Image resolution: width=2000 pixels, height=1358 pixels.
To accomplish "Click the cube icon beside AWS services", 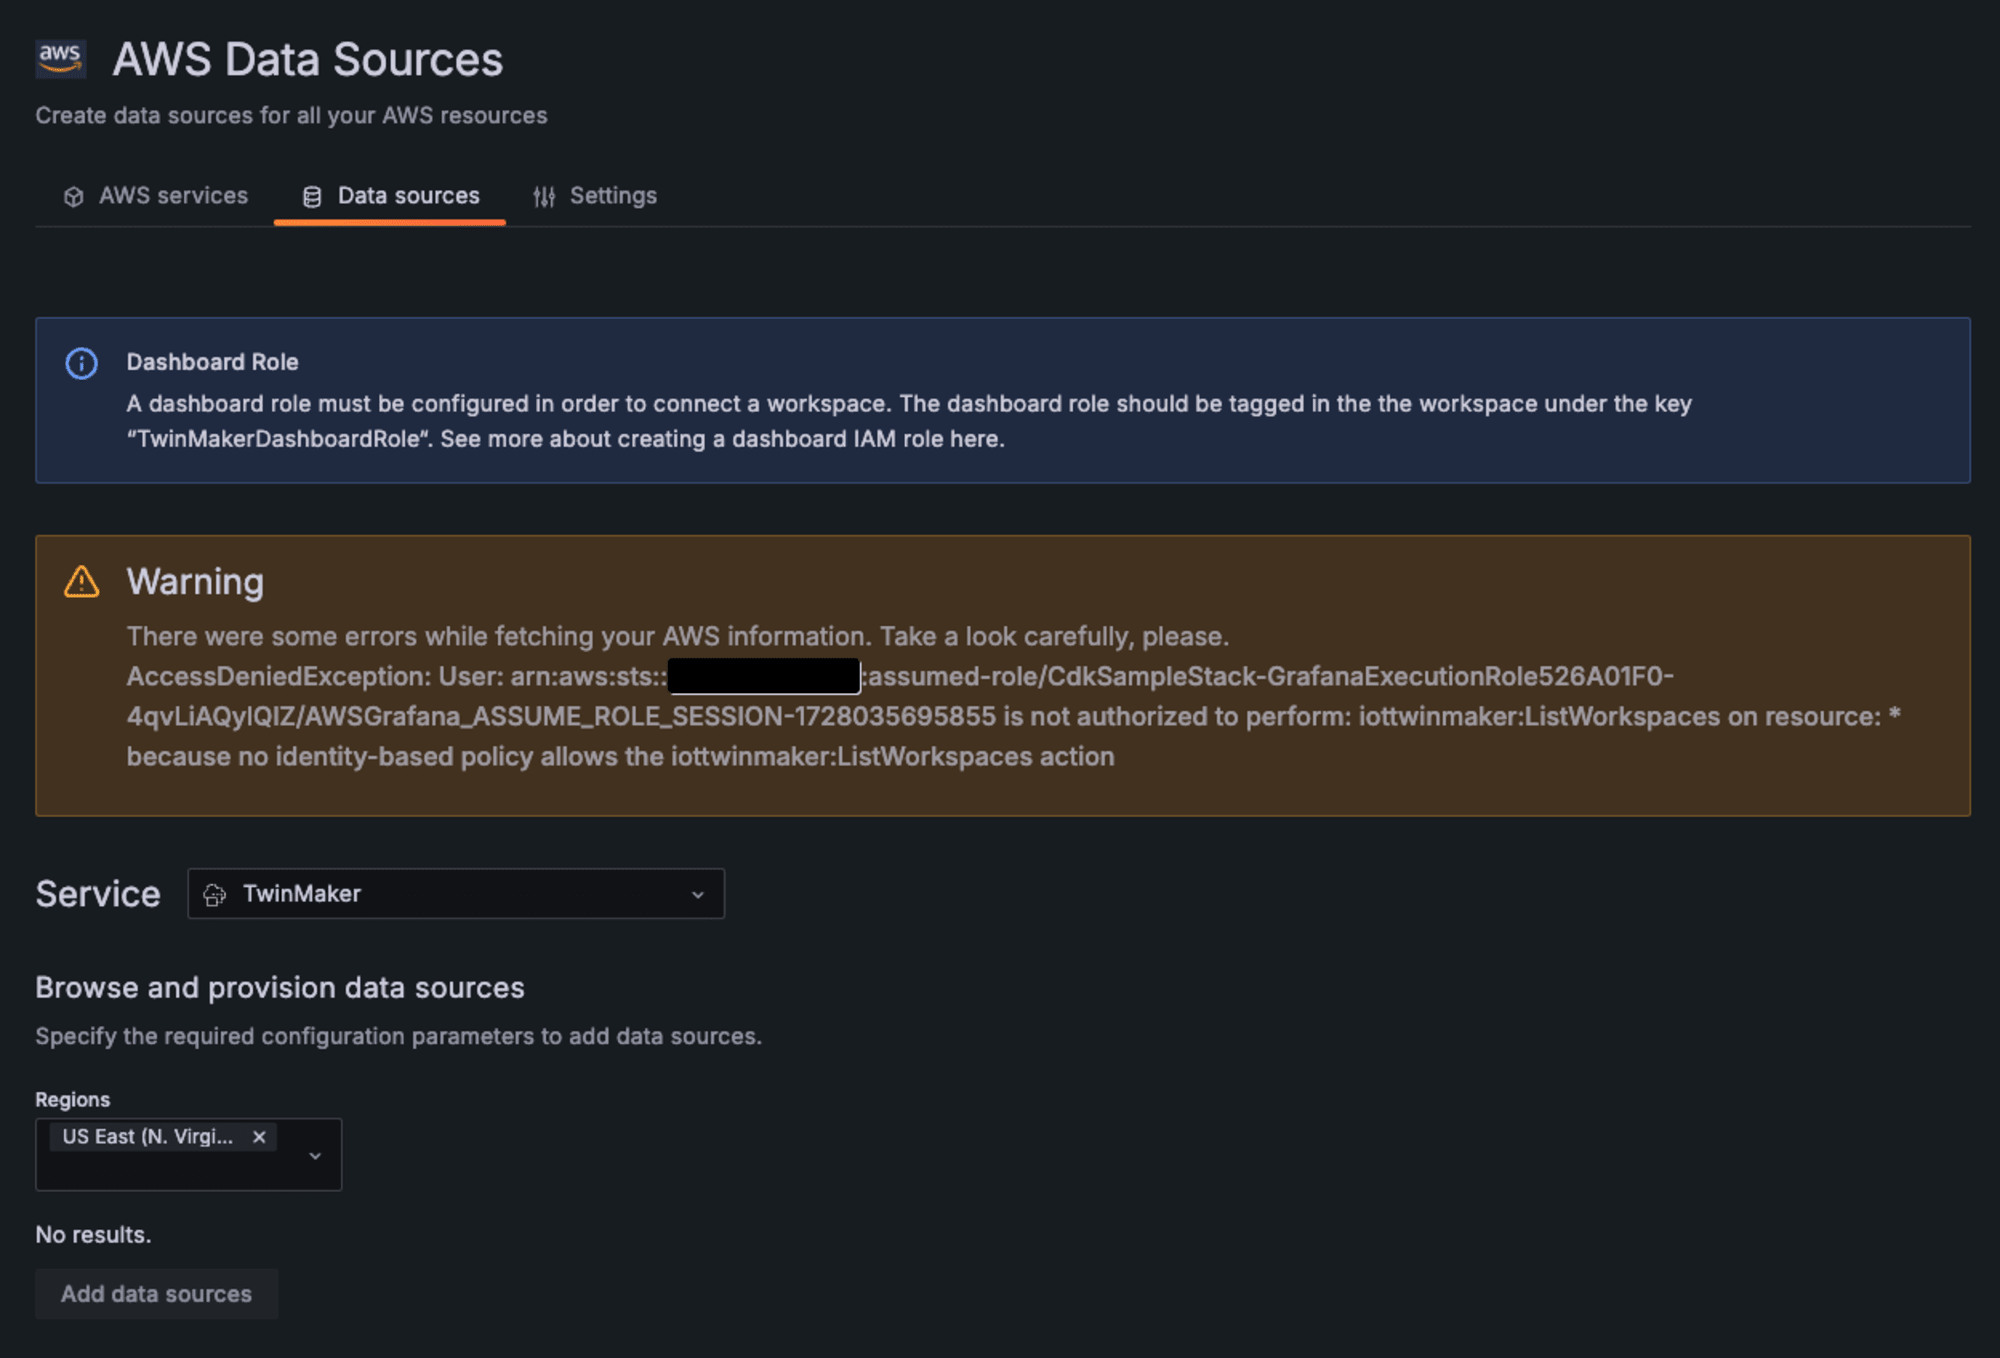I will click(73, 197).
